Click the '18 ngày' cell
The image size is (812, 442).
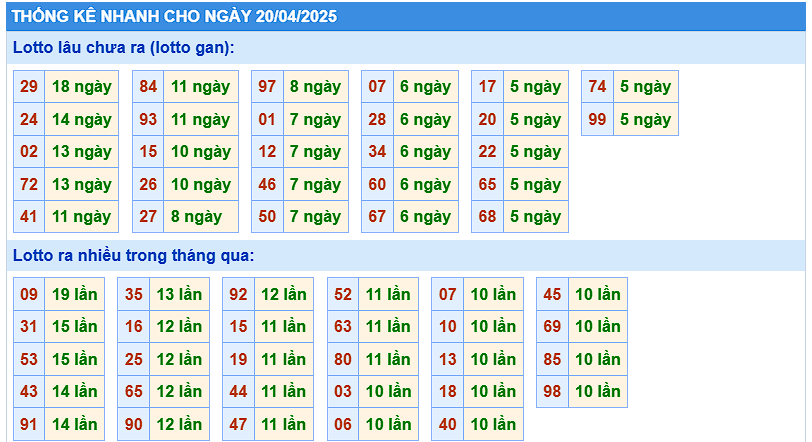(81, 86)
